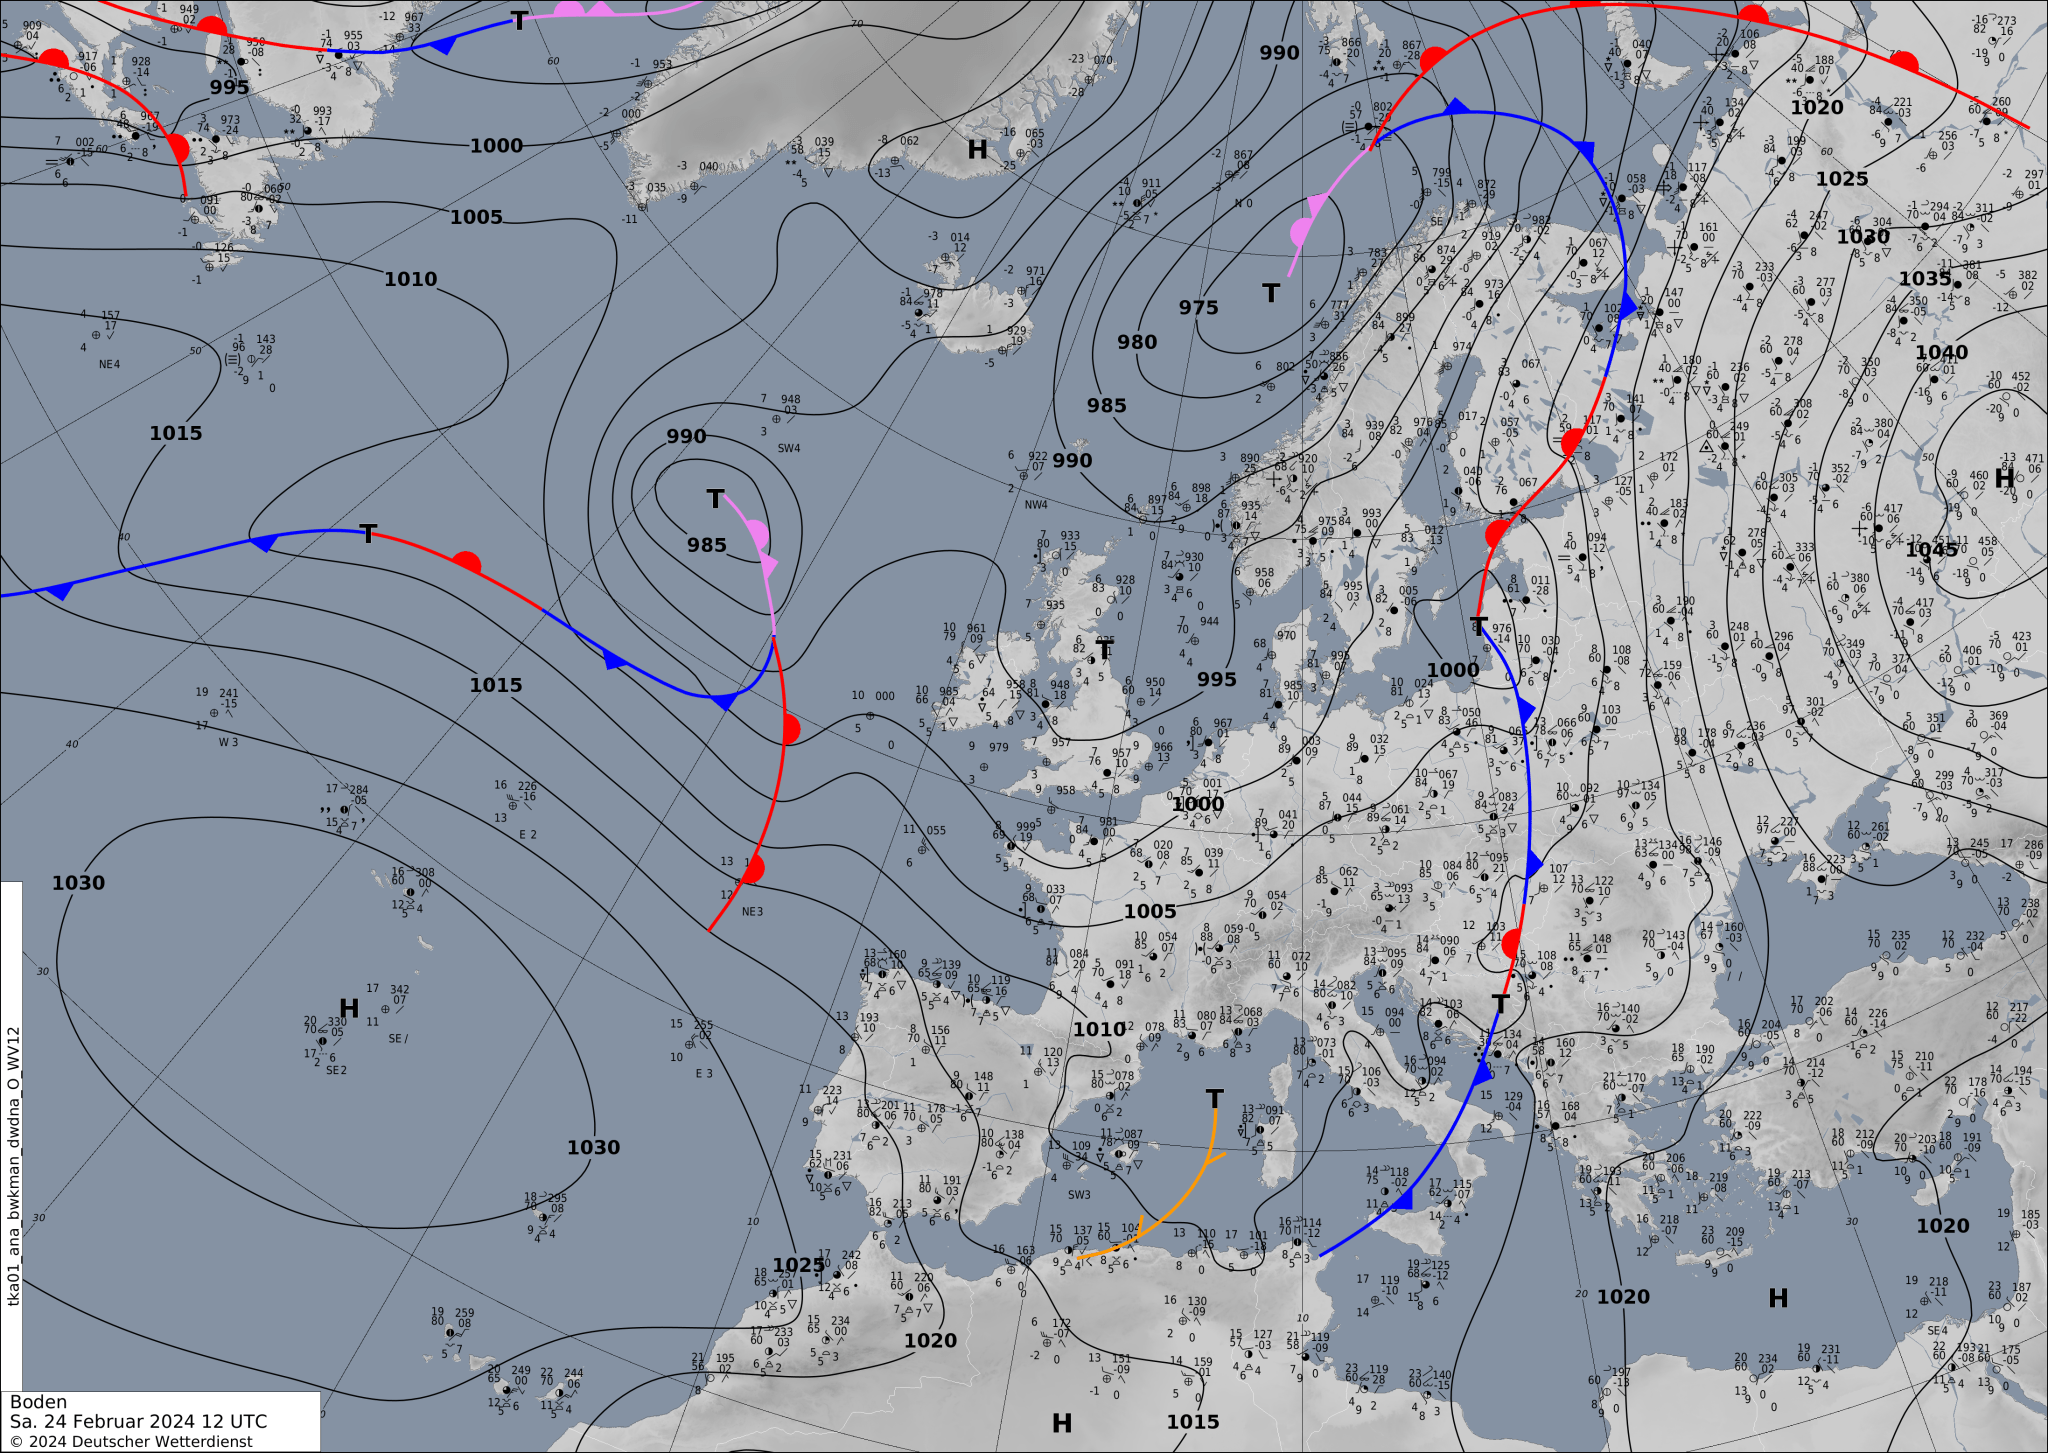Image resolution: width=2048 pixels, height=1453 pixels.
Task: Click the "H" marker next to the 1045 isobar
Action: [2004, 478]
